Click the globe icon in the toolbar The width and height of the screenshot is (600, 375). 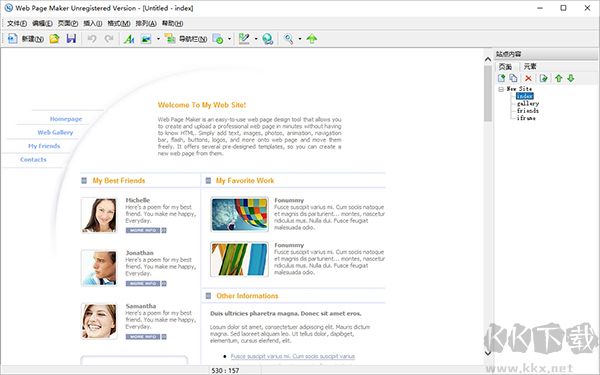coord(267,39)
